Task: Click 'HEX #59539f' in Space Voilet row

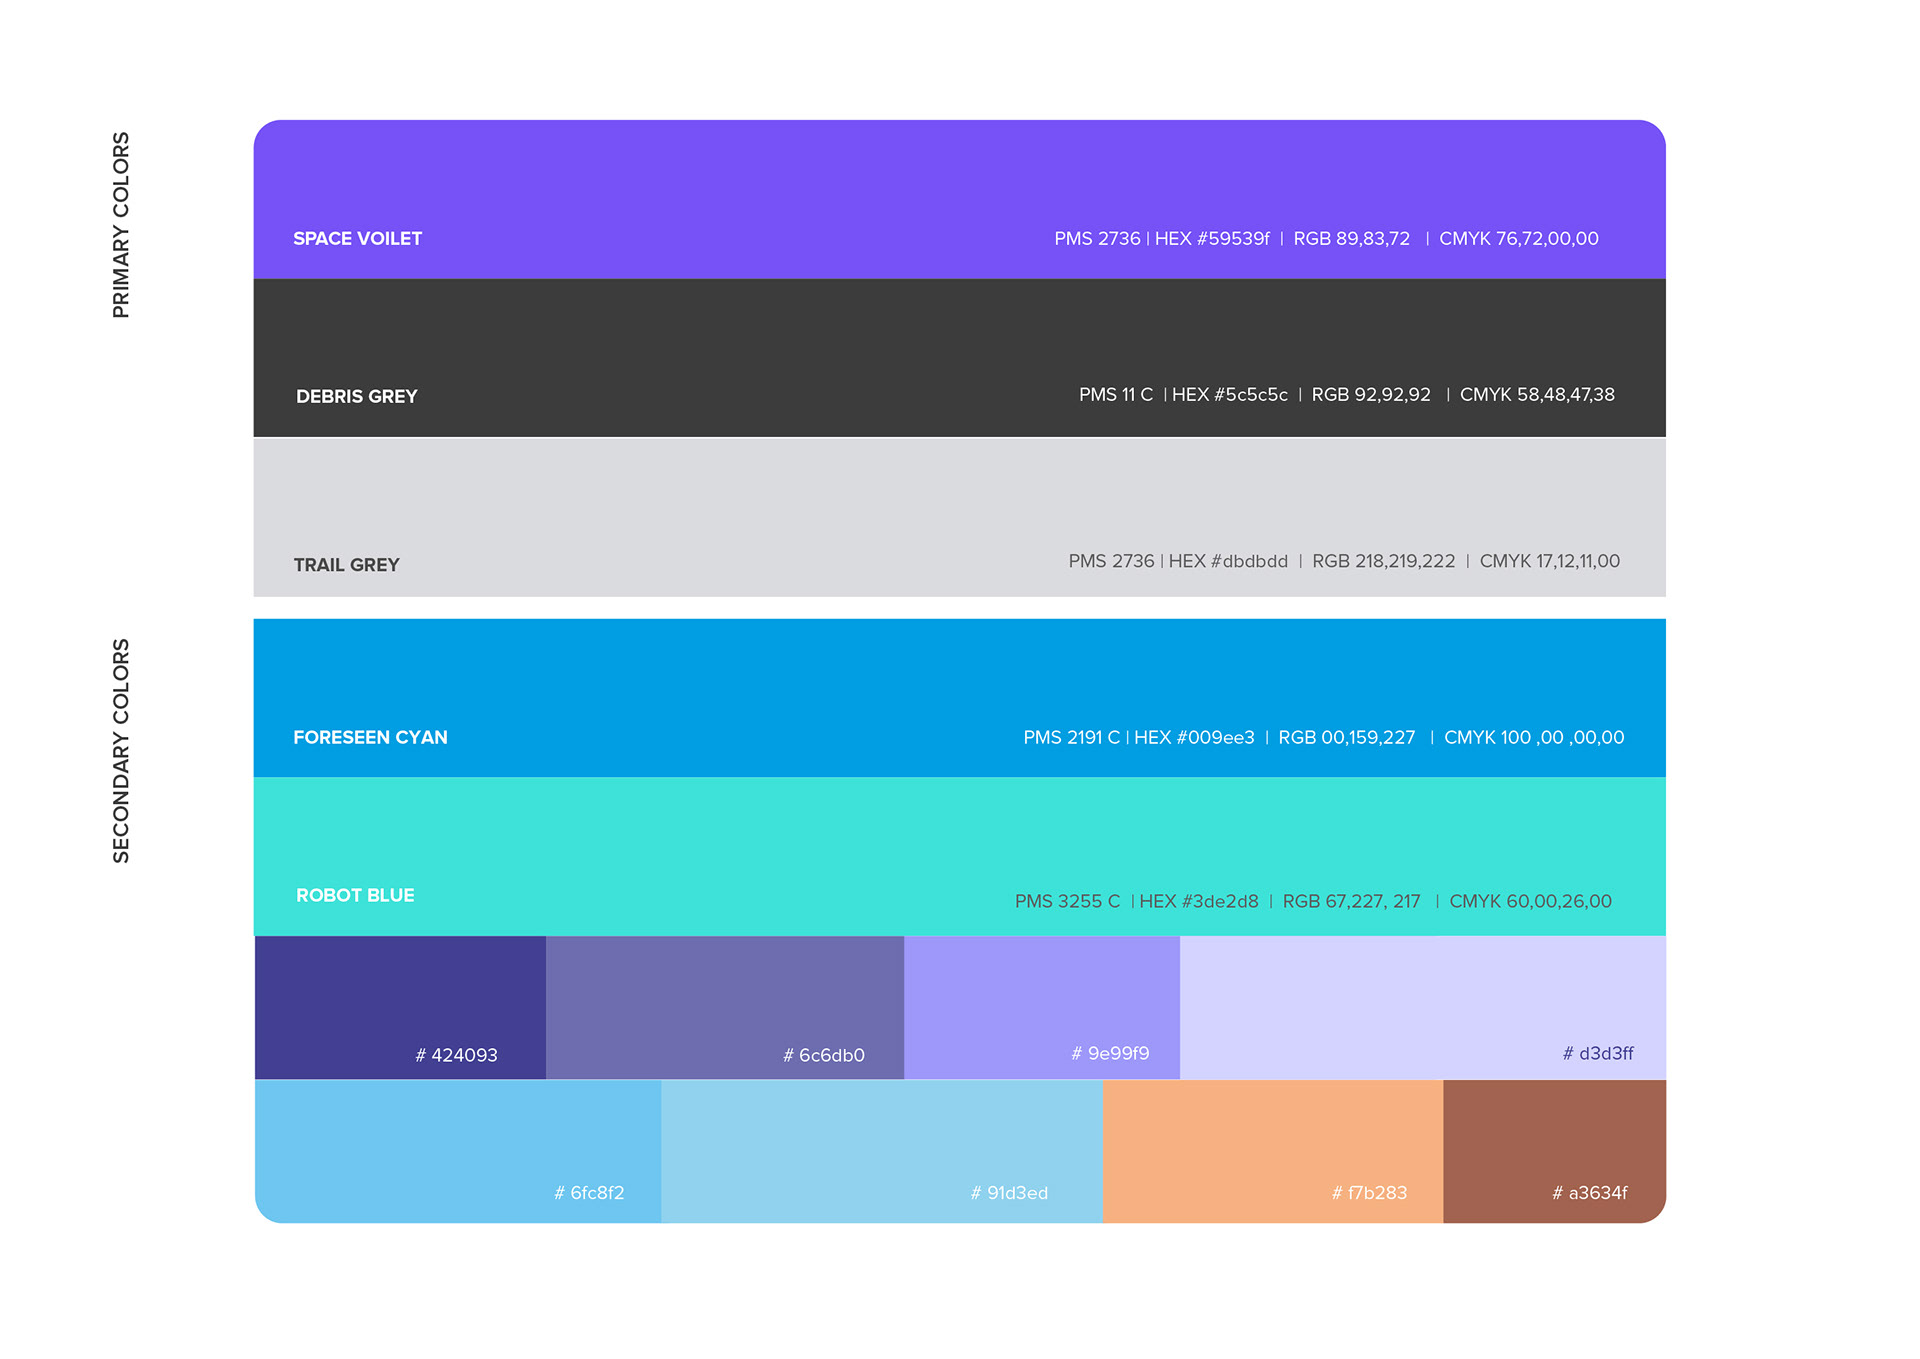Action: [x=1212, y=239]
